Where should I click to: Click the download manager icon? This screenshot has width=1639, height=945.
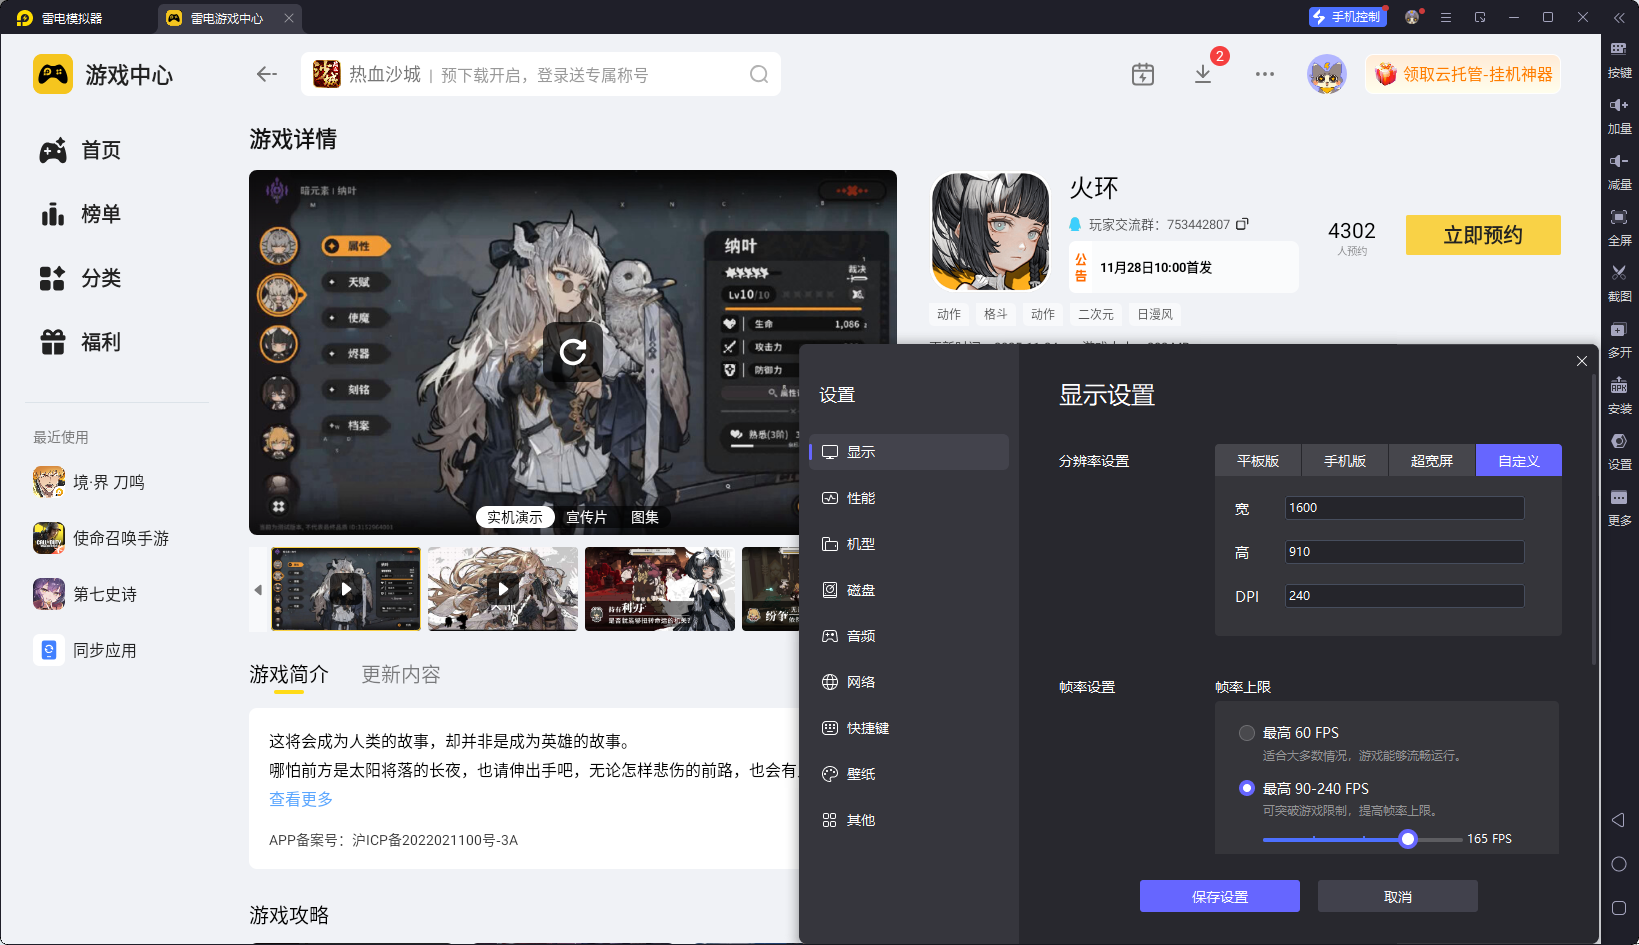pos(1203,75)
